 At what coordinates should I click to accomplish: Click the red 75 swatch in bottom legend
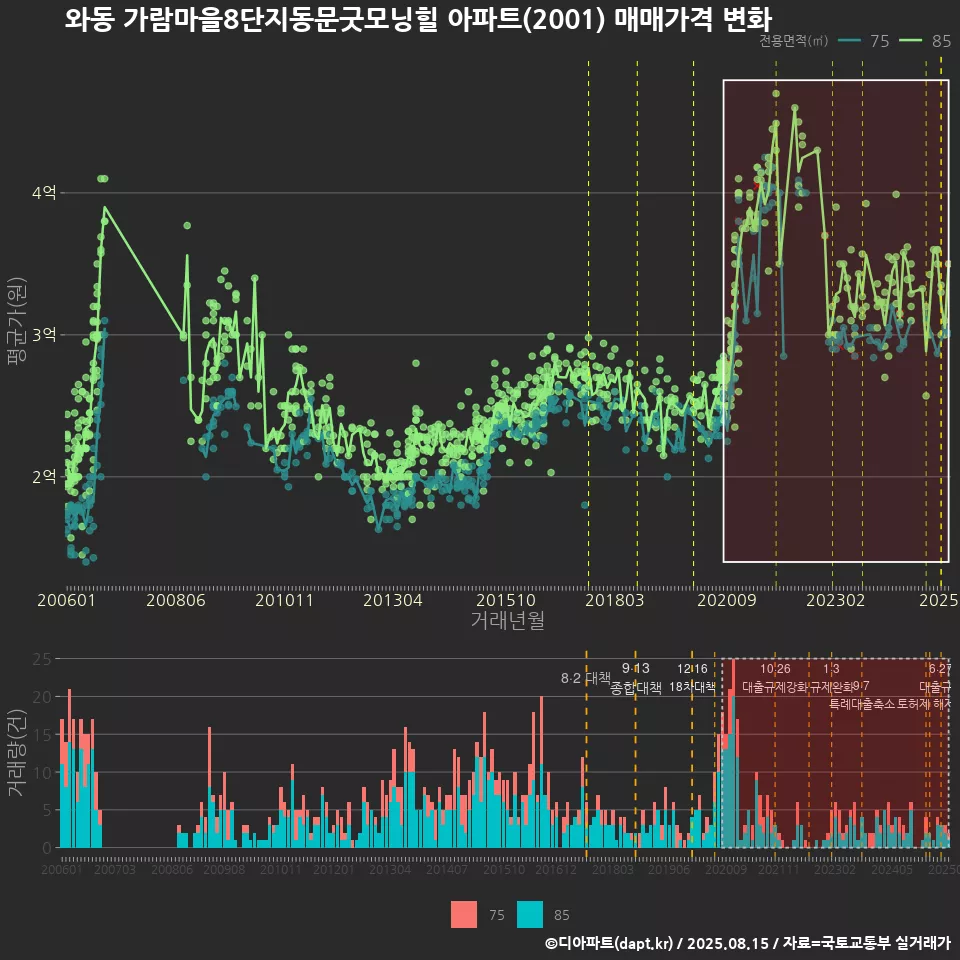point(463,915)
